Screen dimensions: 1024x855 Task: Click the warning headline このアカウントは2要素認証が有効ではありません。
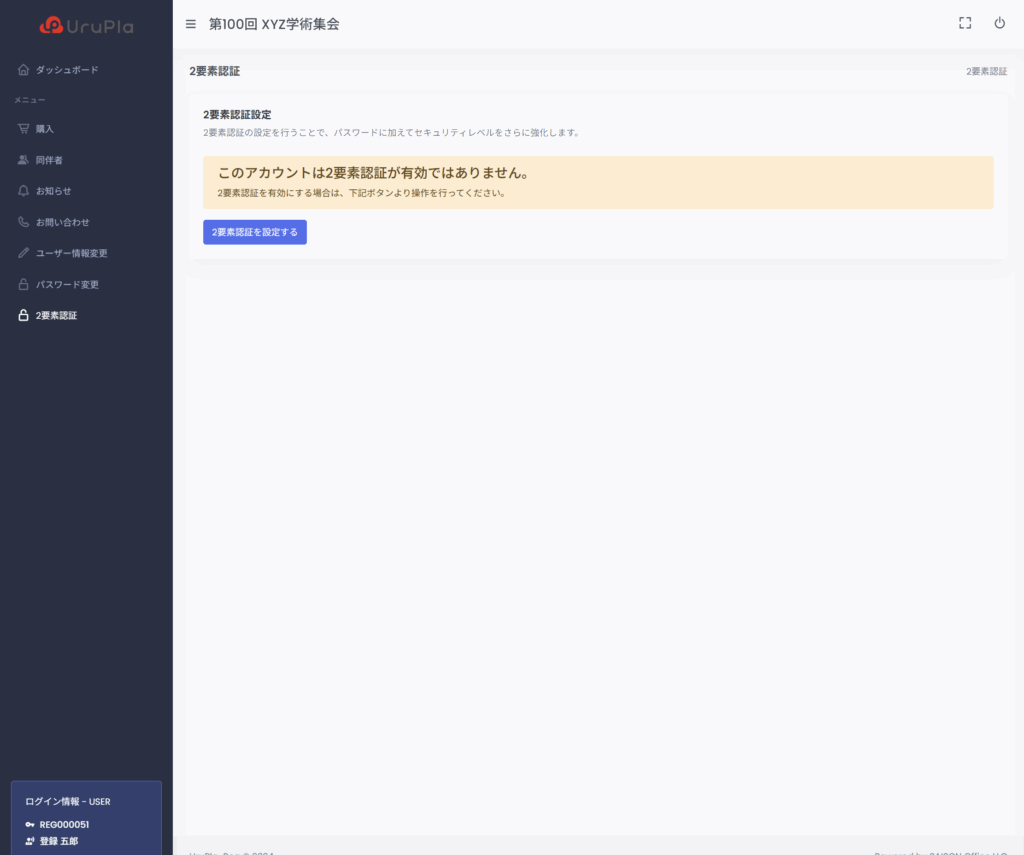point(374,172)
